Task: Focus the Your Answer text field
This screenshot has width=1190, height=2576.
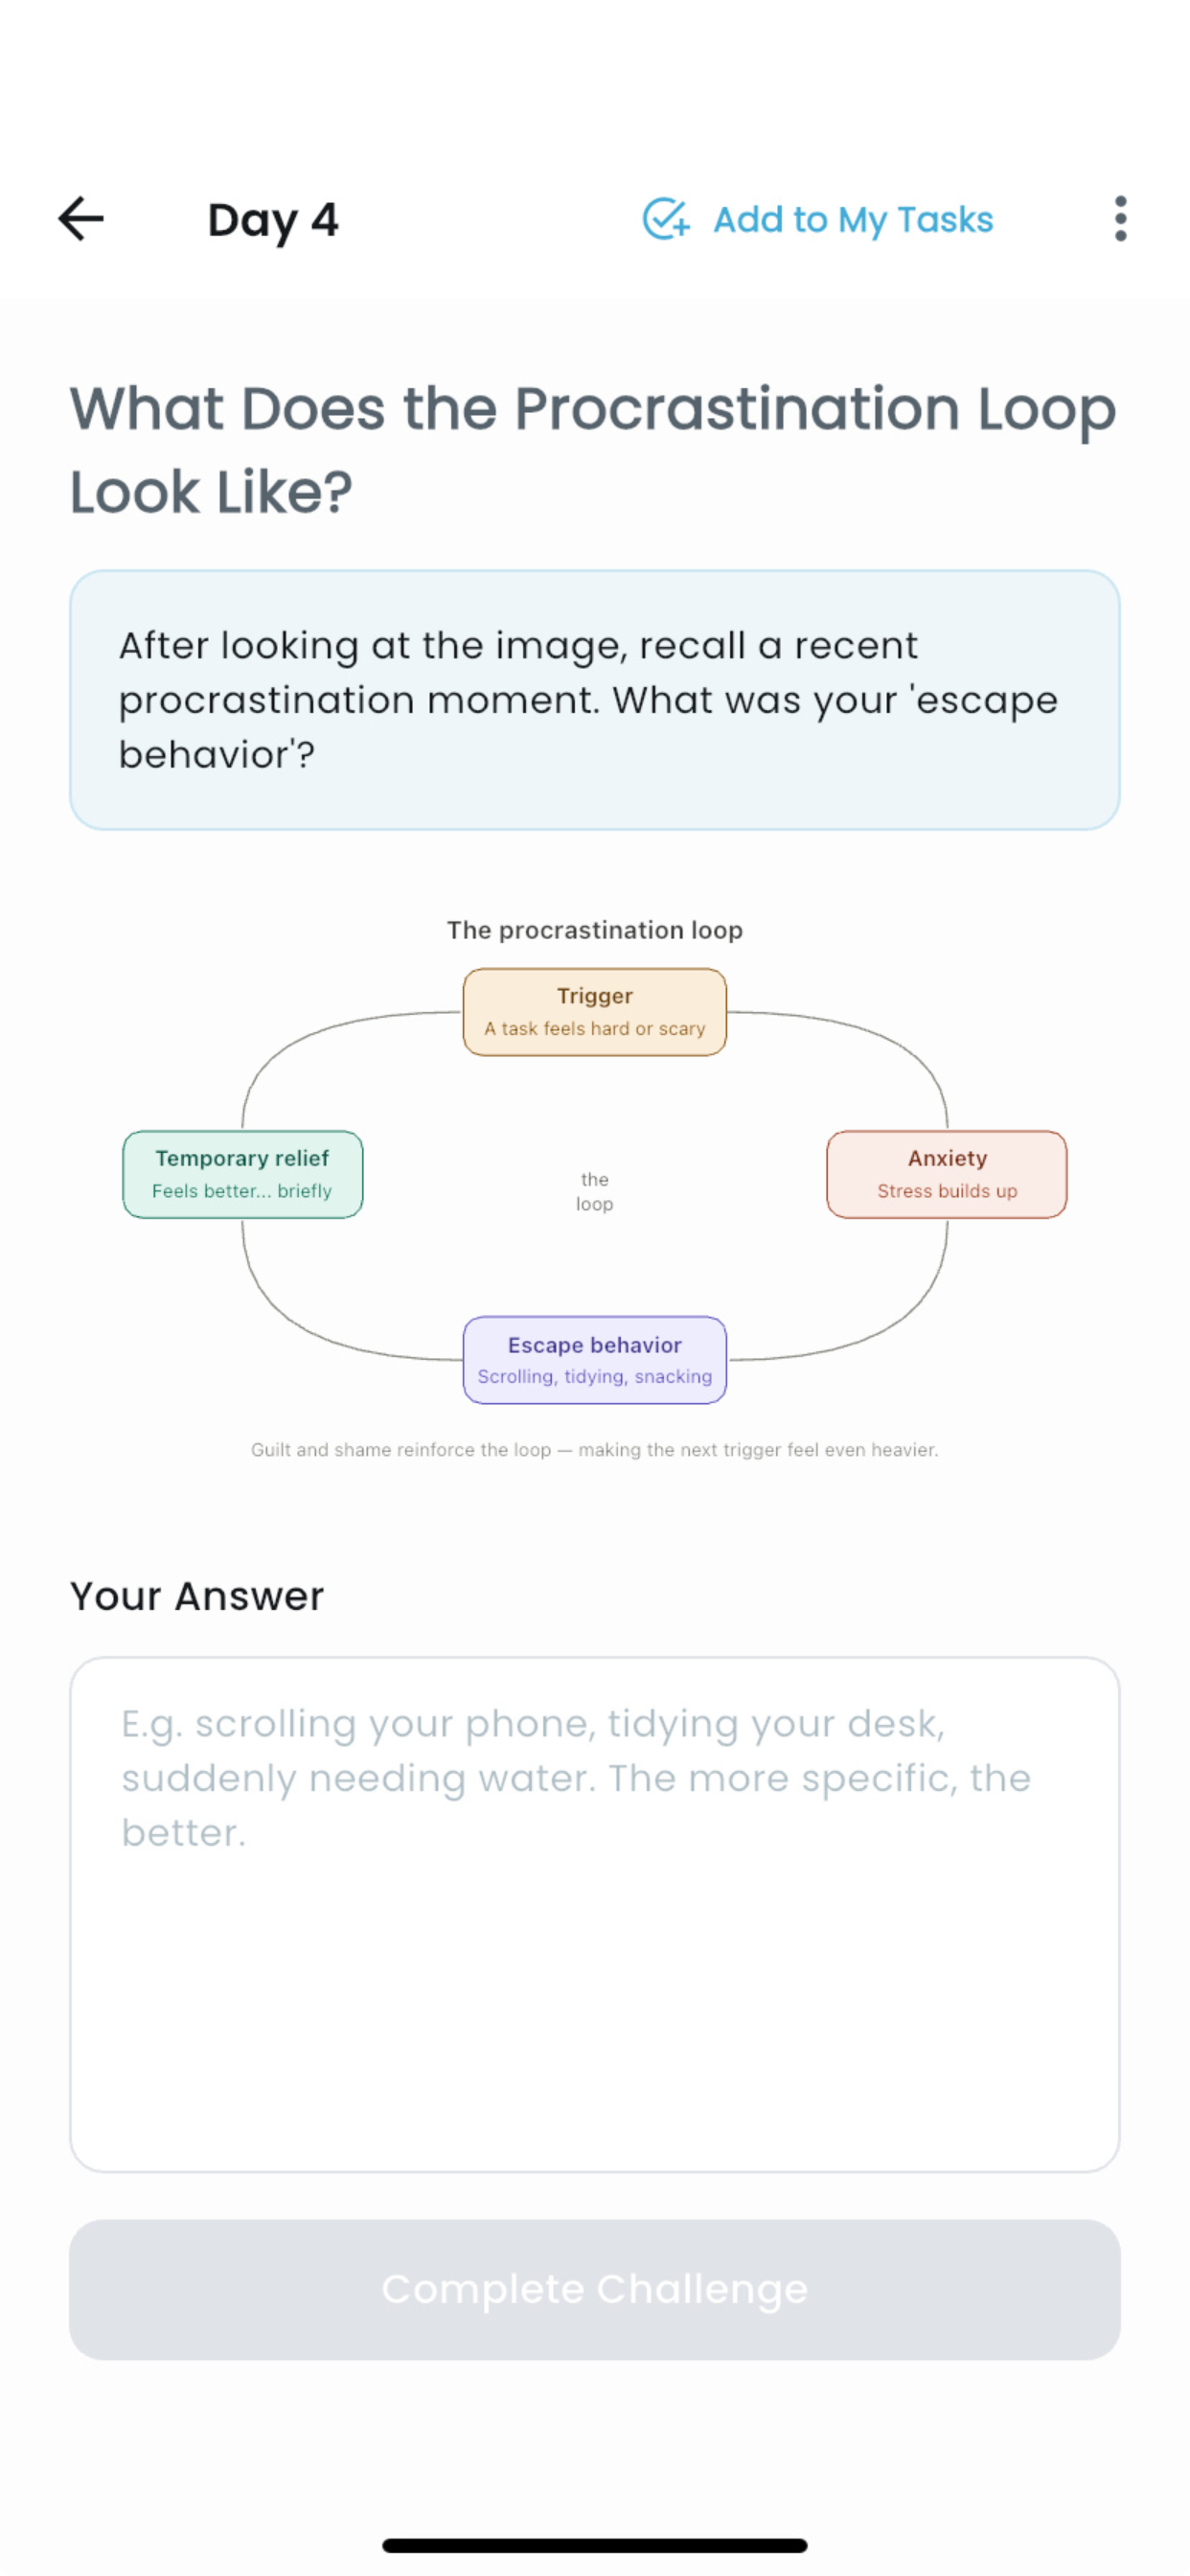Action: 595,1914
